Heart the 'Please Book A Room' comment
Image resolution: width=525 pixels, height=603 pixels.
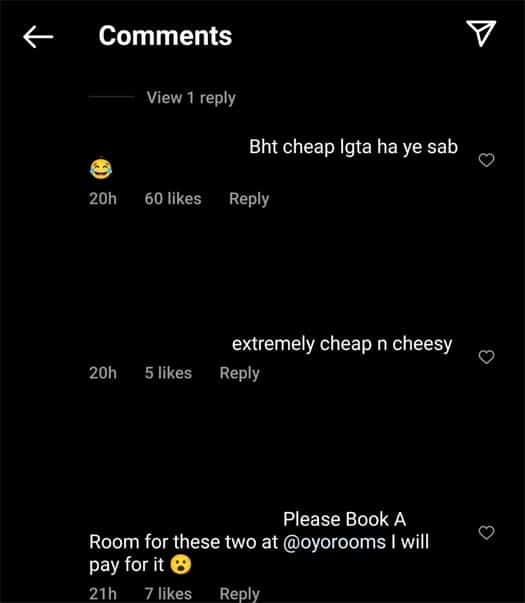tap(487, 533)
